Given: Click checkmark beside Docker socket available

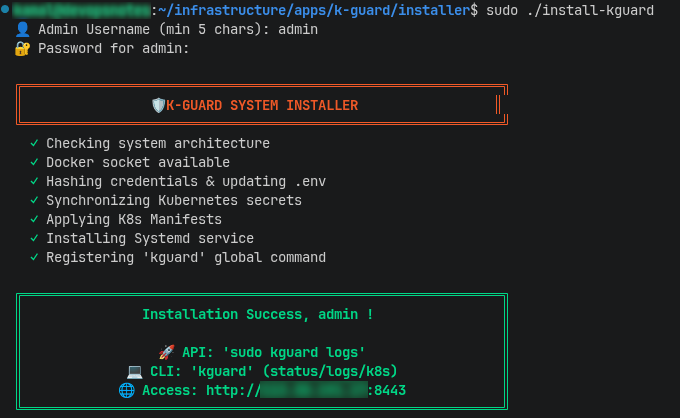Looking at the screenshot, I should coord(34,162).
